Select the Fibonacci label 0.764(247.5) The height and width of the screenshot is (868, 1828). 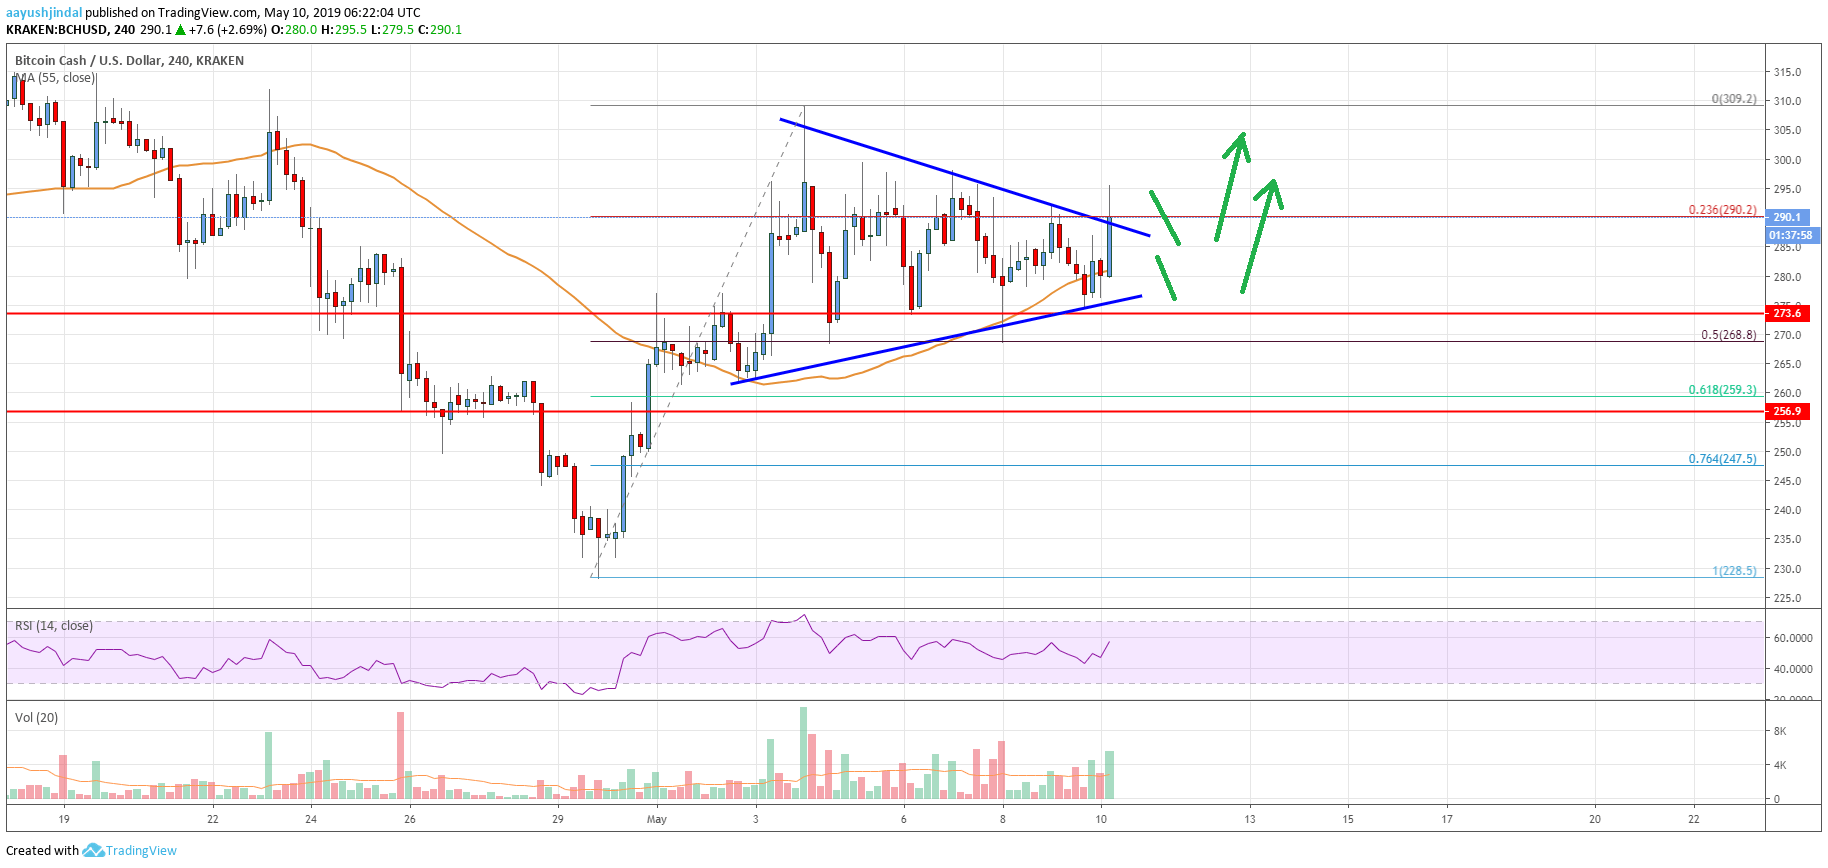(1723, 459)
